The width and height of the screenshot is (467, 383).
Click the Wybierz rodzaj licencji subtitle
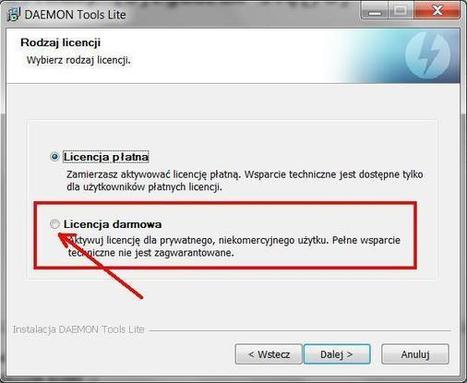click(x=78, y=61)
